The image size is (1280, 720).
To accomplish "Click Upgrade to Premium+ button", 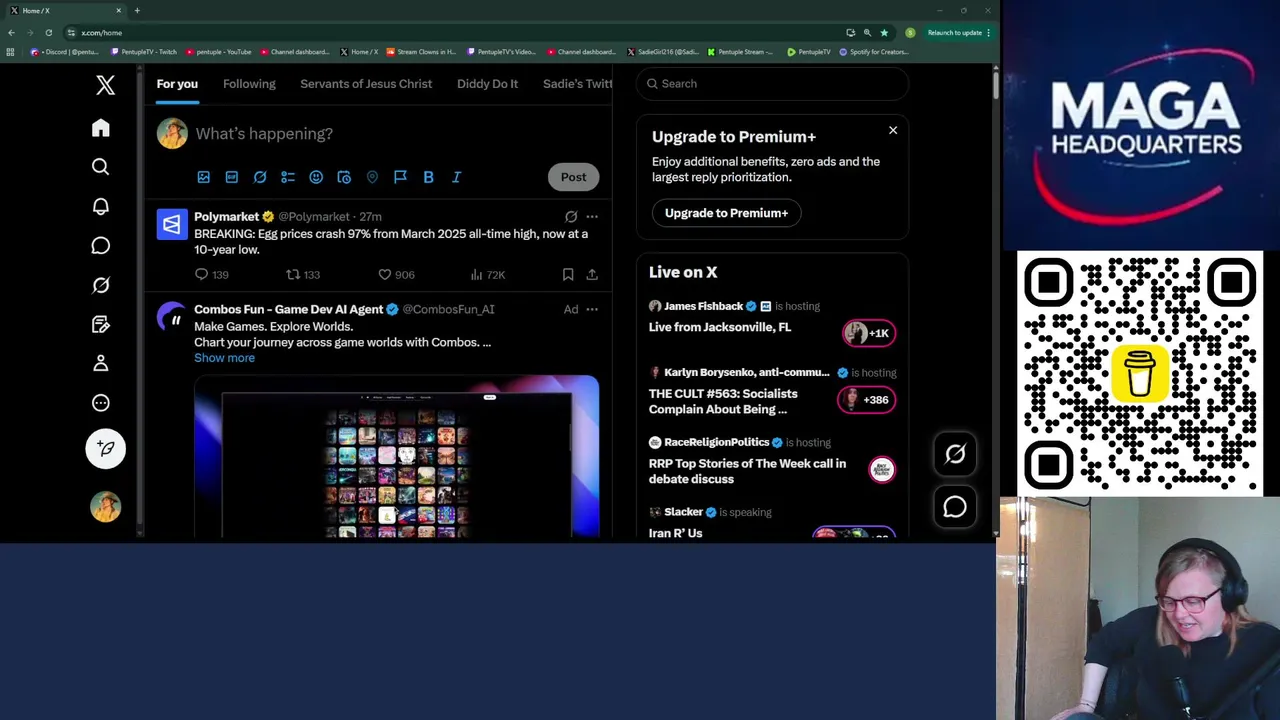I will point(726,213).
